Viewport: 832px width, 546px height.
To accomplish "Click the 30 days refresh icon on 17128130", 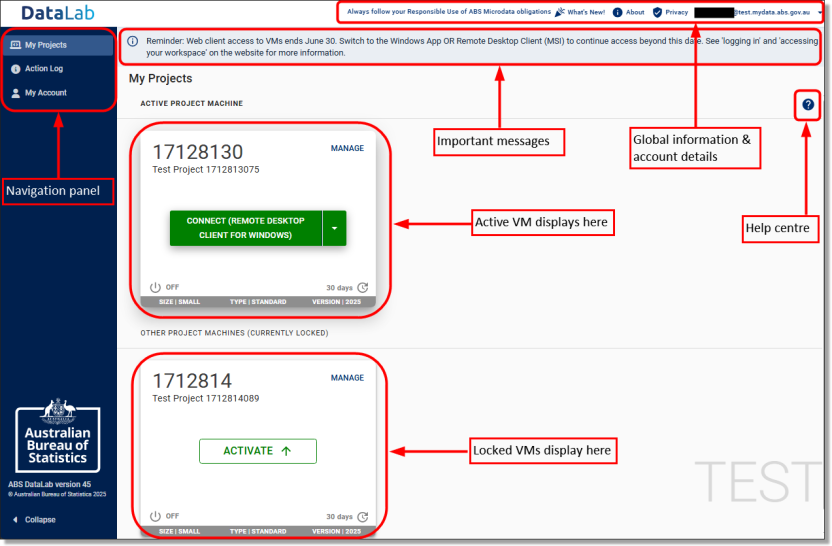I will (363, 288).
